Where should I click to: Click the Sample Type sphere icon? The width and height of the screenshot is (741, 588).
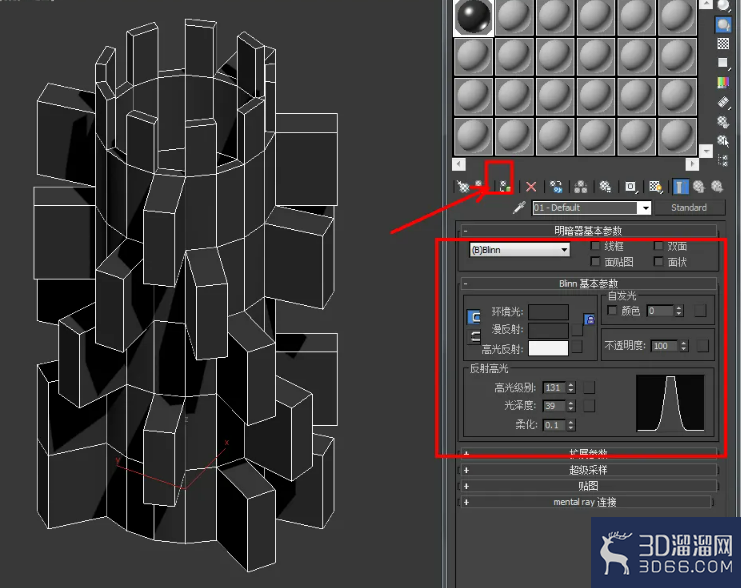[x=724, y=5]
